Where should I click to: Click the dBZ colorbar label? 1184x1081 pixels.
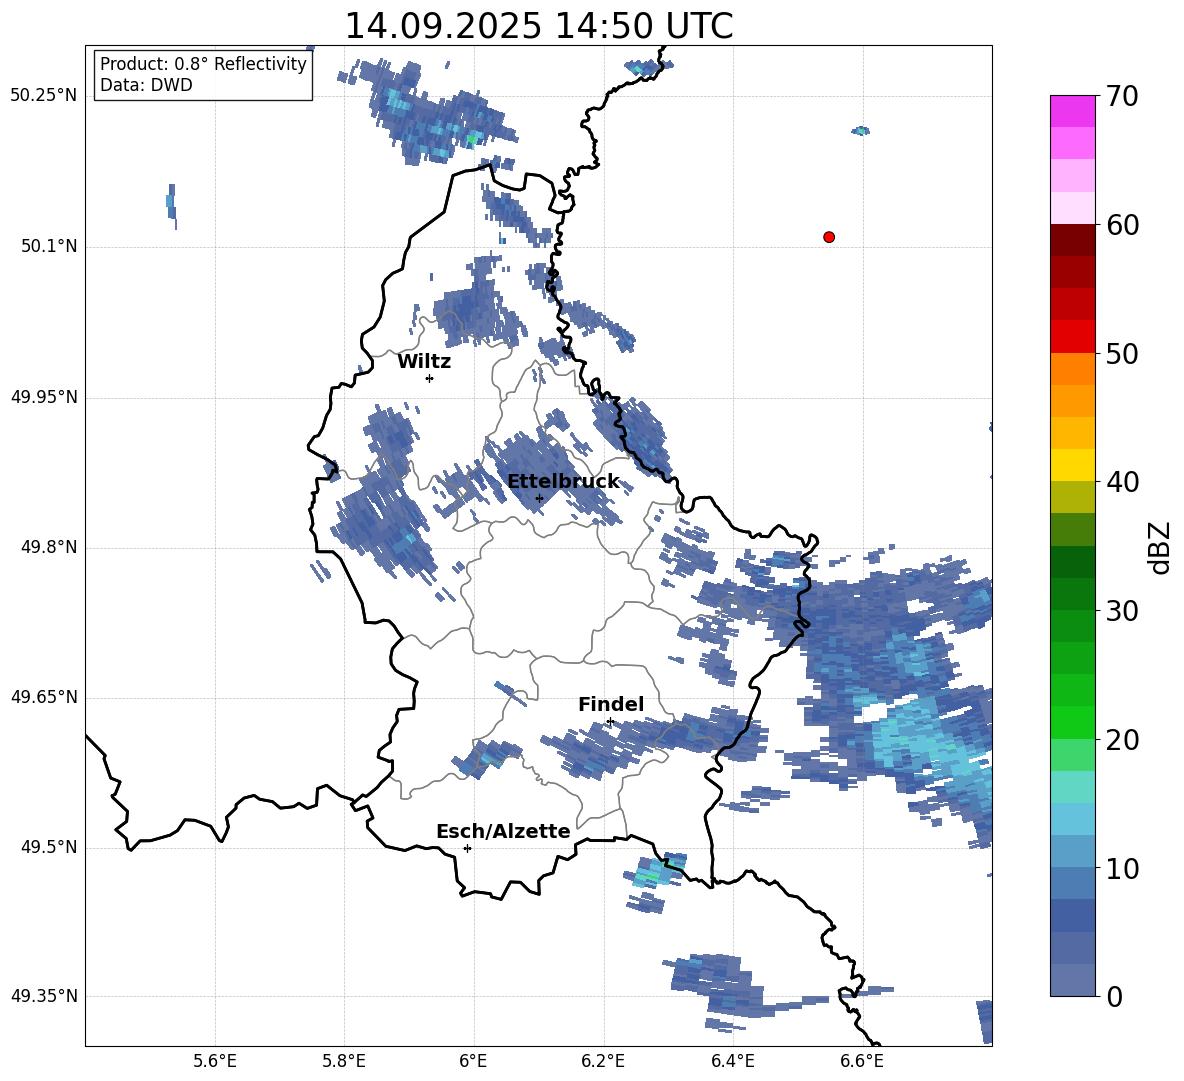pos(1160,547)
